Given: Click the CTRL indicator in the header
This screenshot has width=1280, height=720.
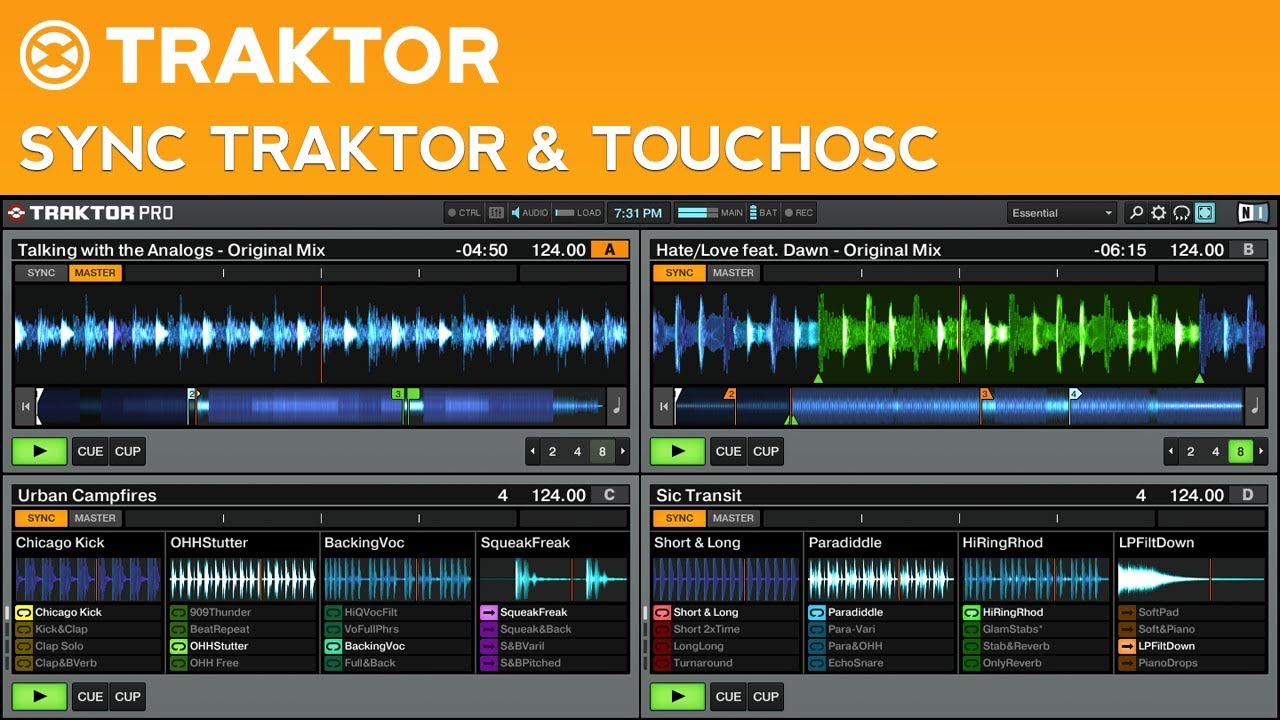Looking at the screenshot, I should 464,213.
